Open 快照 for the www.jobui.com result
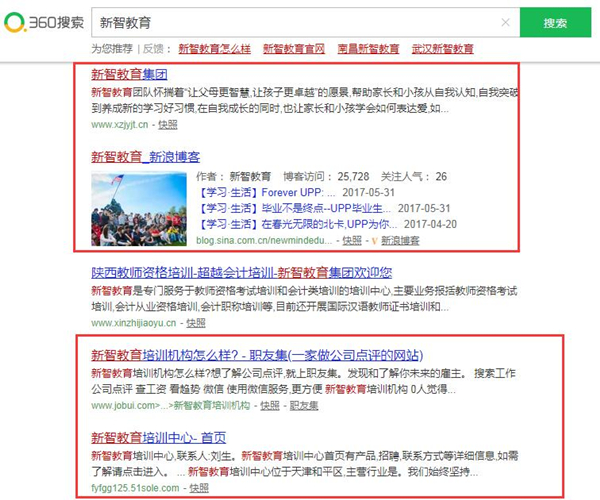Viewport: 600px width, 500px height. 270,406
